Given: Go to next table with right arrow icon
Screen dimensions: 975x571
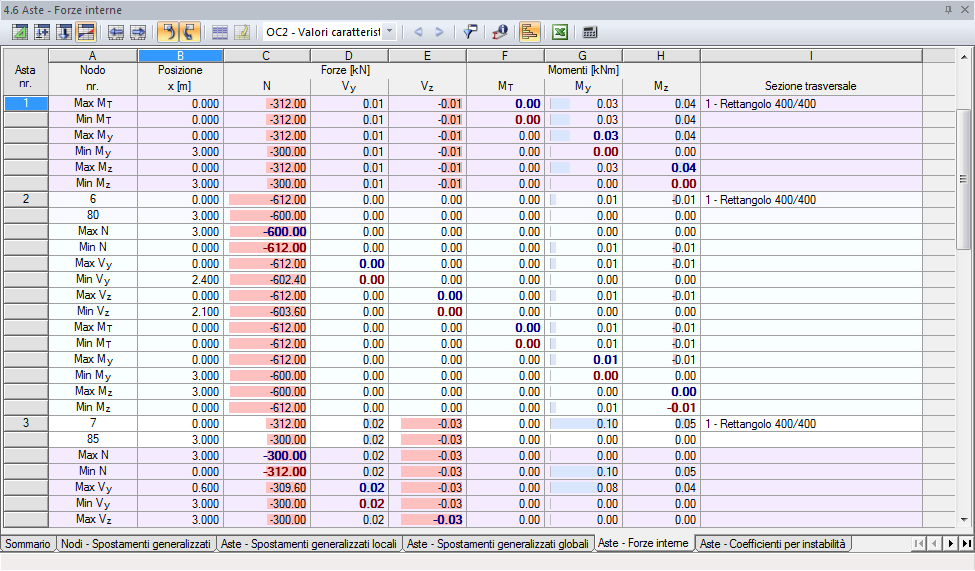Looking at the screenshot, I should pyautogui.click(x=137, y=32).
